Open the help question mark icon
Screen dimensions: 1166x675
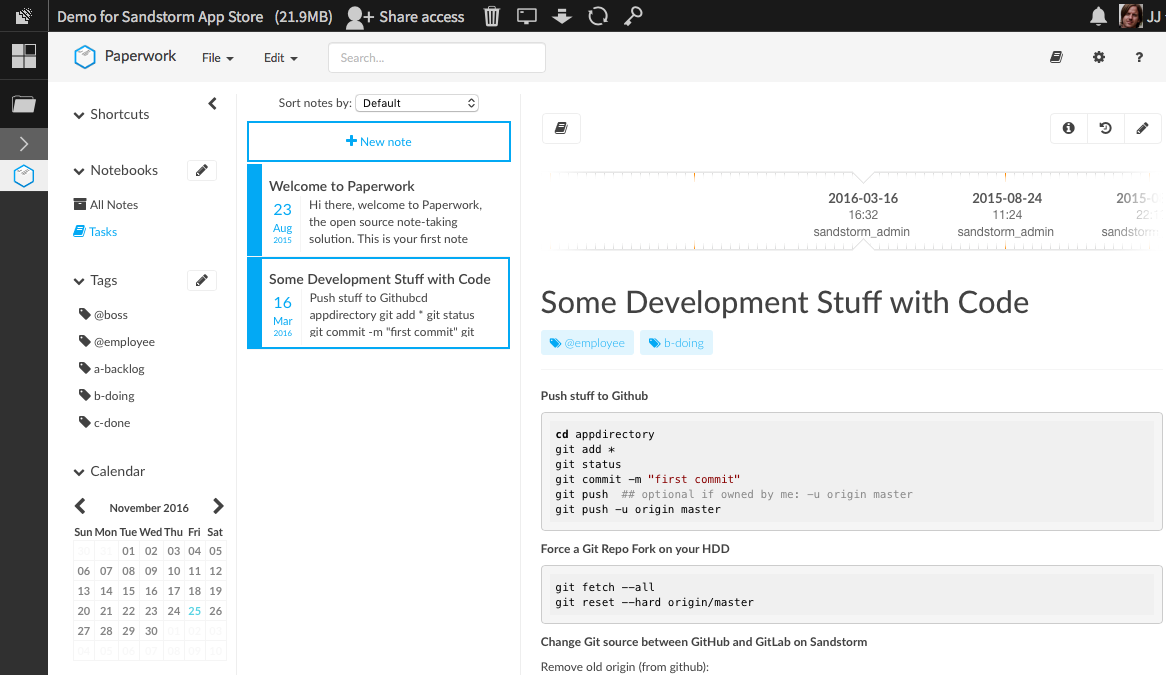[1139, 57]
